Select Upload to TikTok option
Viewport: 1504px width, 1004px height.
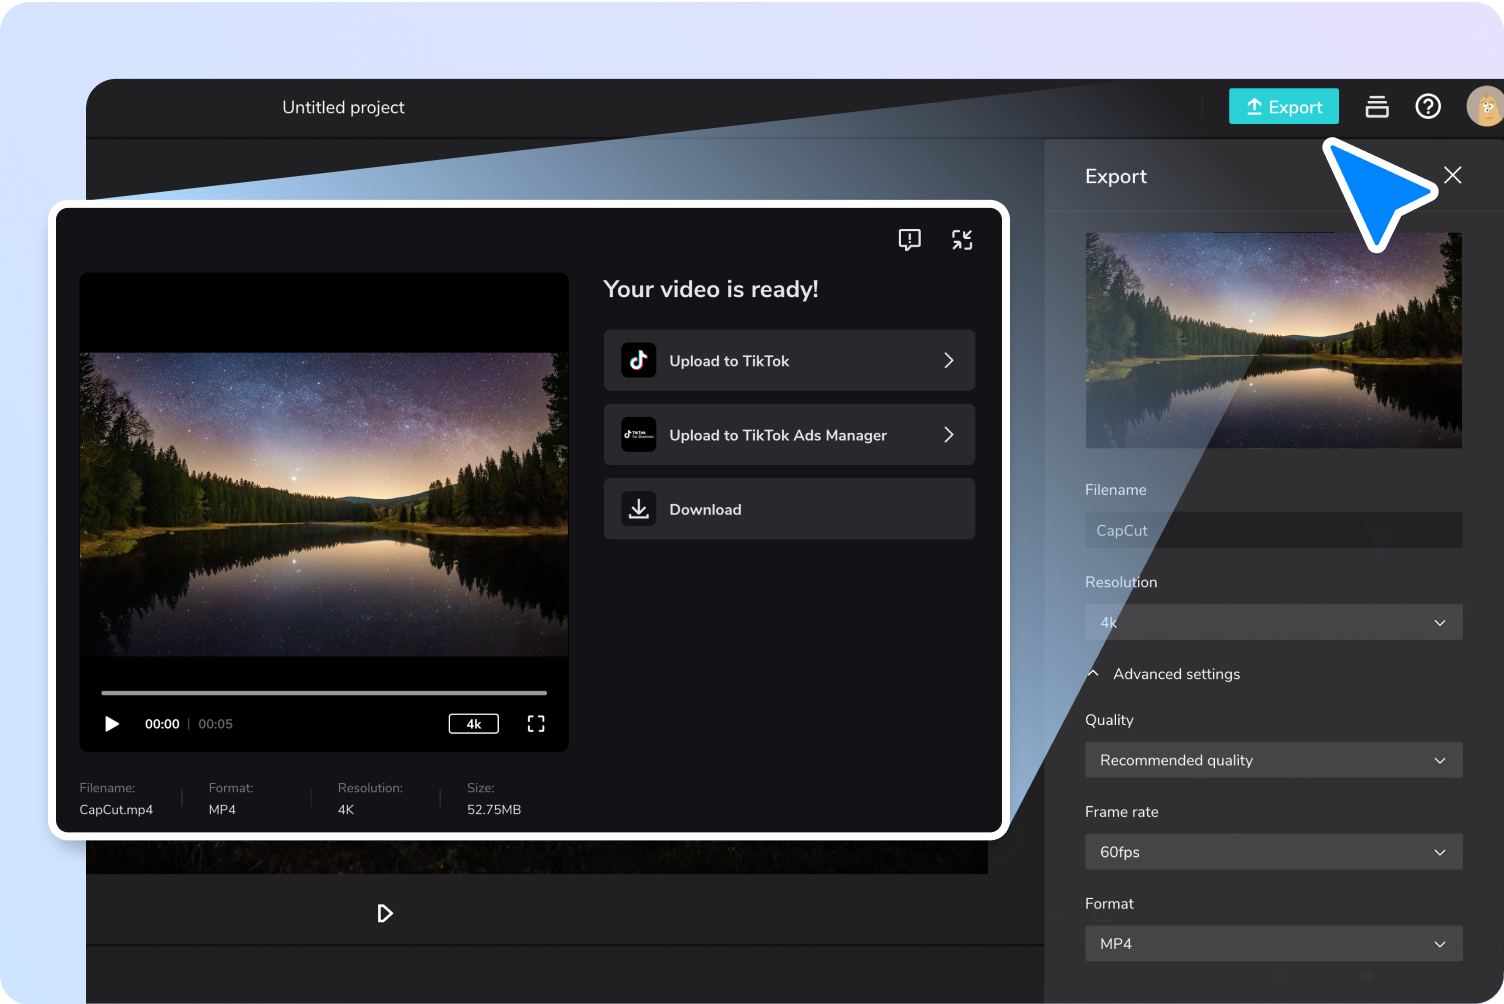coord(789,360)
